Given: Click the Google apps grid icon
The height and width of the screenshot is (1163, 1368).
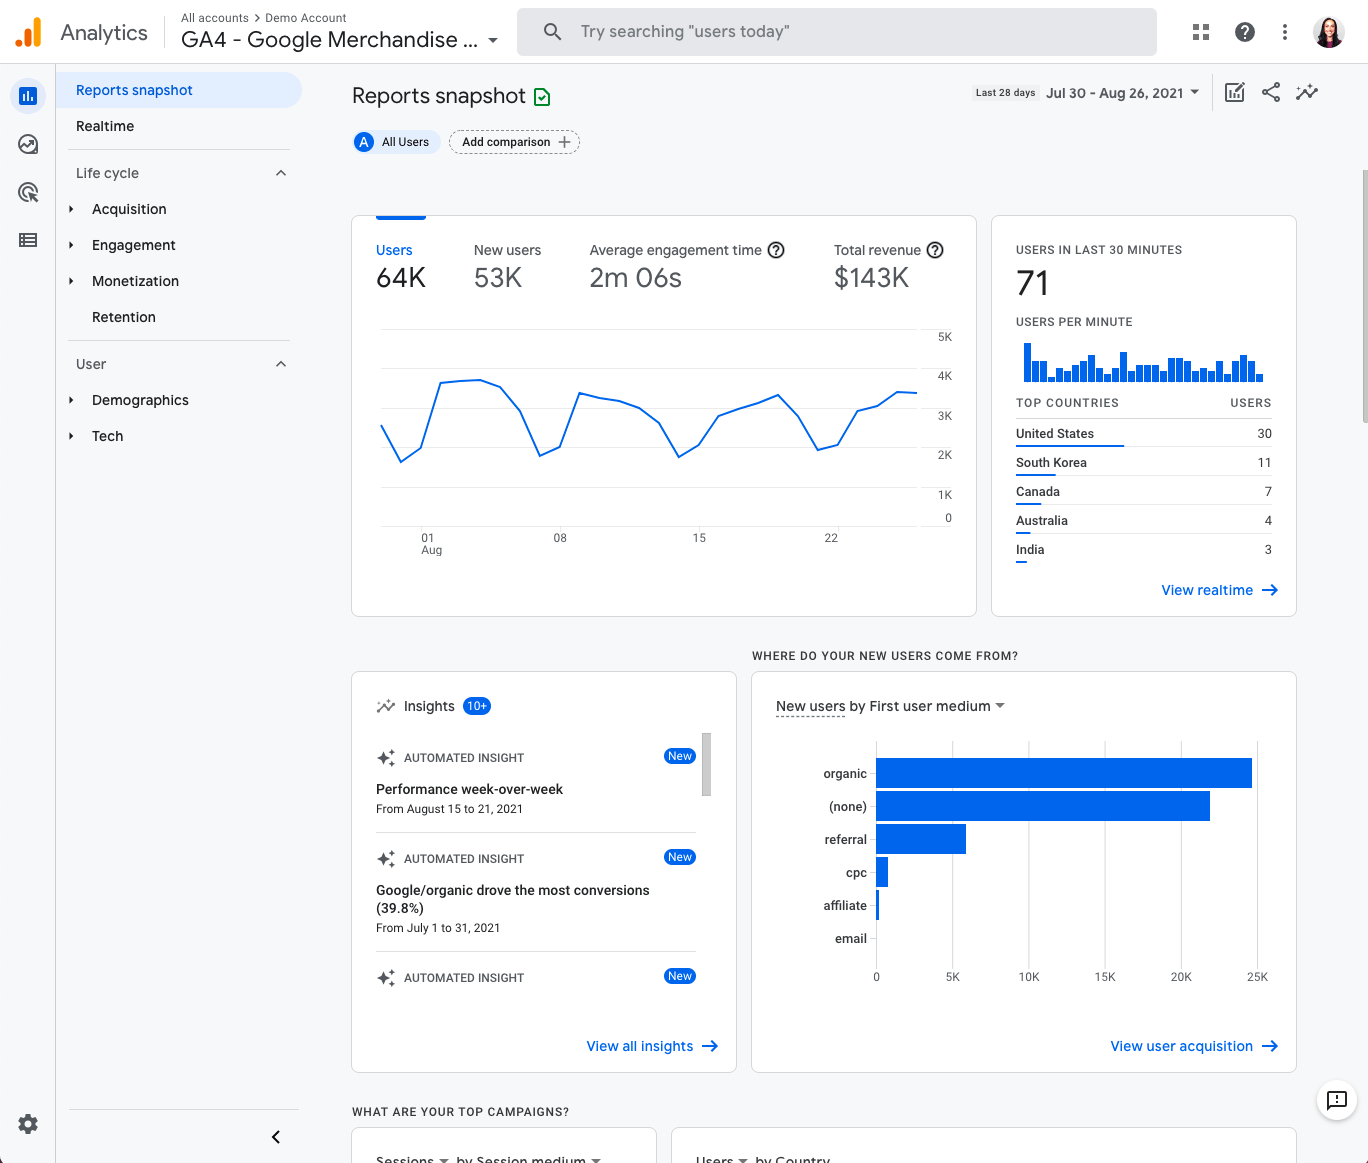Looking at the screenshot, I should click(x=1200, y=31).
